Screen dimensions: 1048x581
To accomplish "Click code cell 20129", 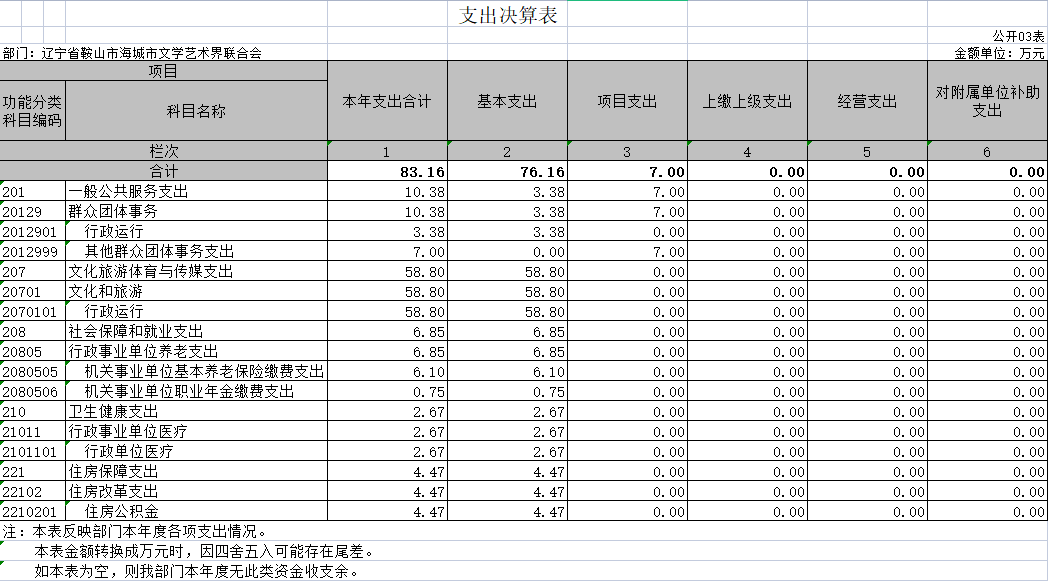I will tap(32, 212).
